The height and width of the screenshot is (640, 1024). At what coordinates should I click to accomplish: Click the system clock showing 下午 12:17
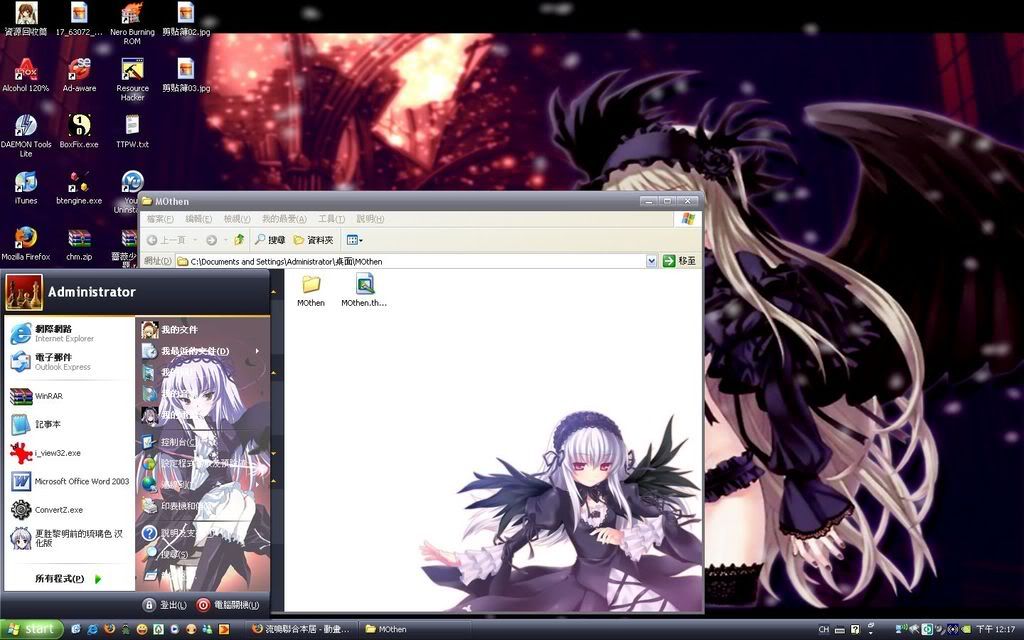[x=995, y=630]
